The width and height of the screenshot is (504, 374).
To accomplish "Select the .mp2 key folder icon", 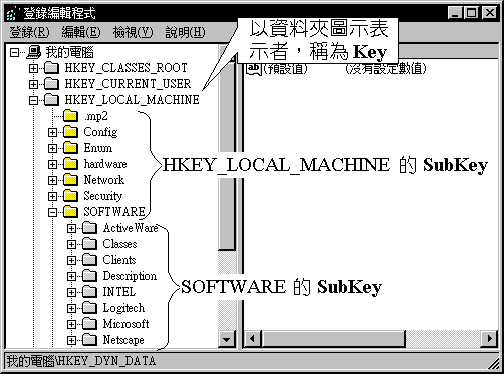I will (70, 116).
